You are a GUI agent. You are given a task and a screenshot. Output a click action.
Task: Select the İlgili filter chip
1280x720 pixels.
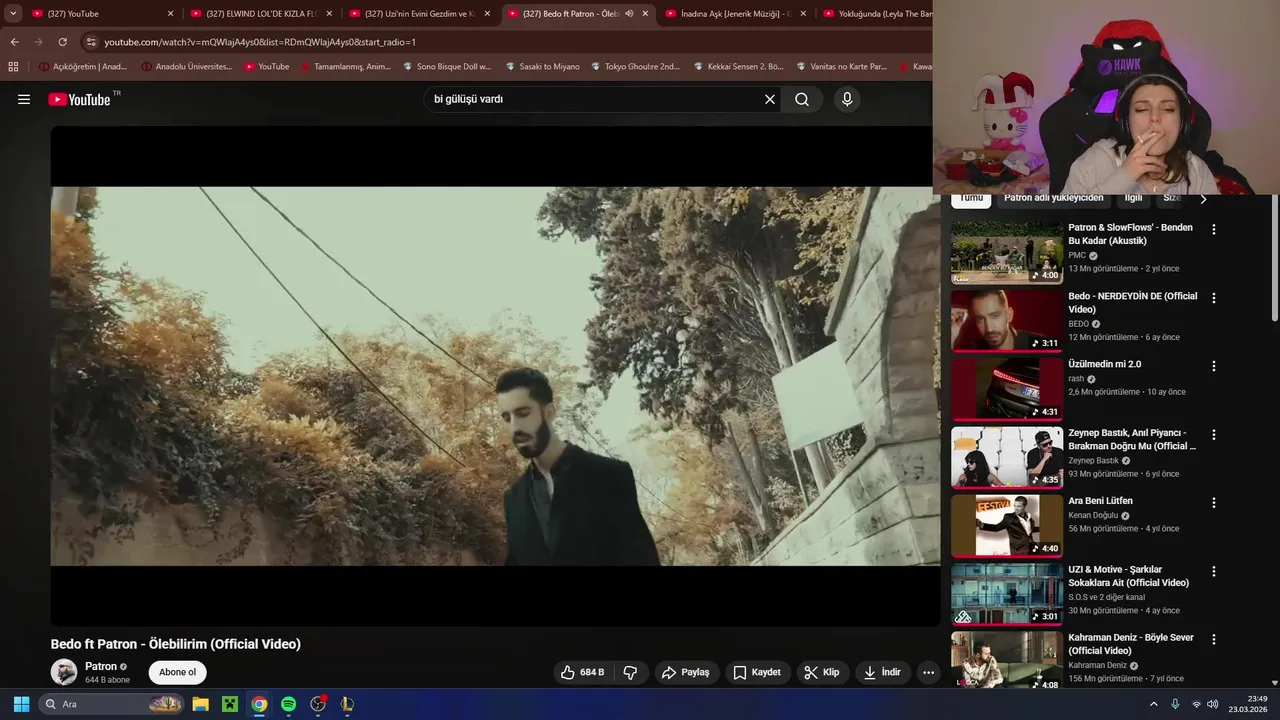point(1133,198)
